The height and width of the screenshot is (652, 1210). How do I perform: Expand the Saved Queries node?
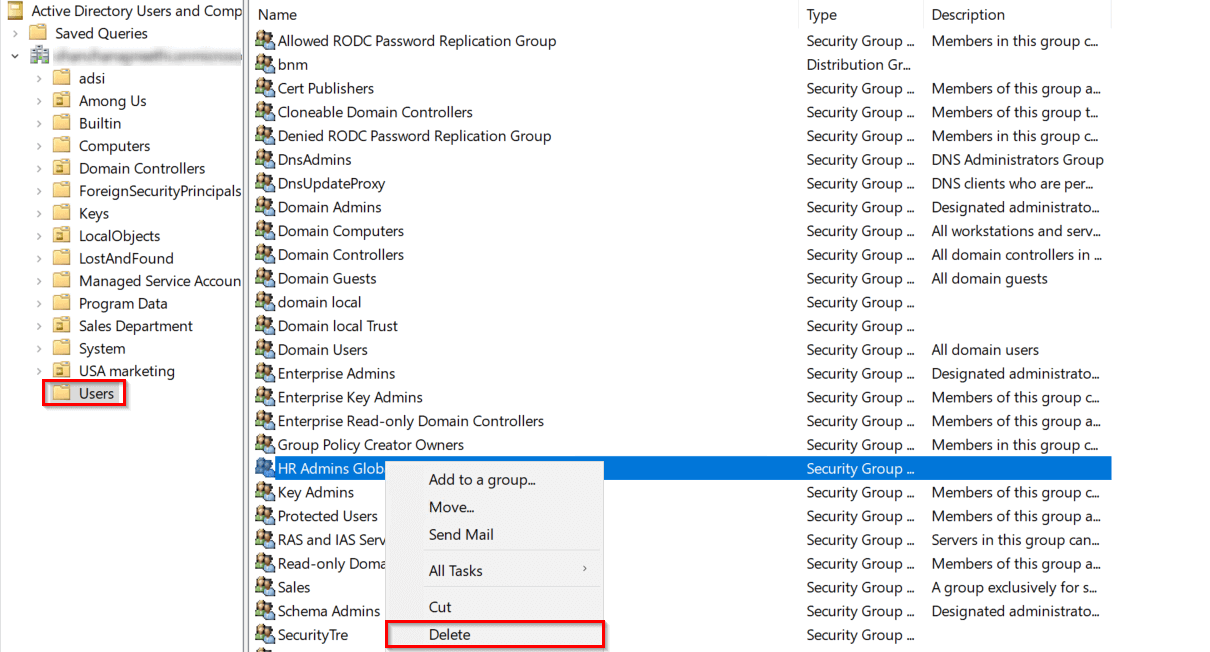click(16, 32)
